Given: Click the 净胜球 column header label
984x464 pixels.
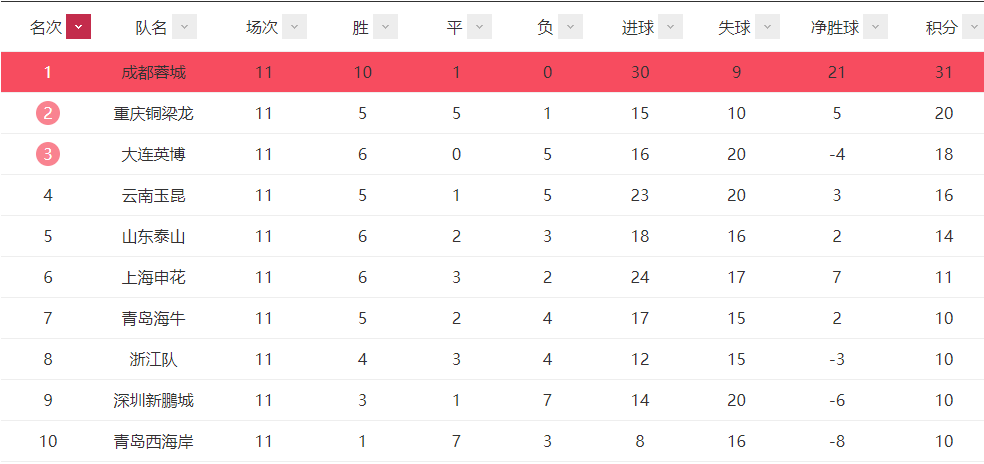Looking at the screenshot, I should click(x=835, y=28).
